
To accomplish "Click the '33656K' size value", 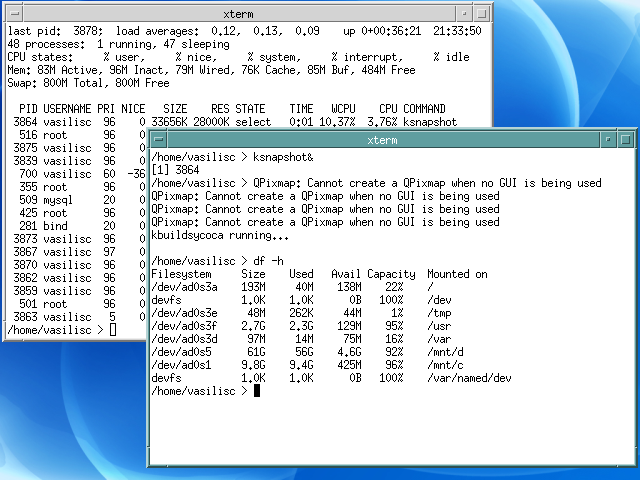I will 169,122.
